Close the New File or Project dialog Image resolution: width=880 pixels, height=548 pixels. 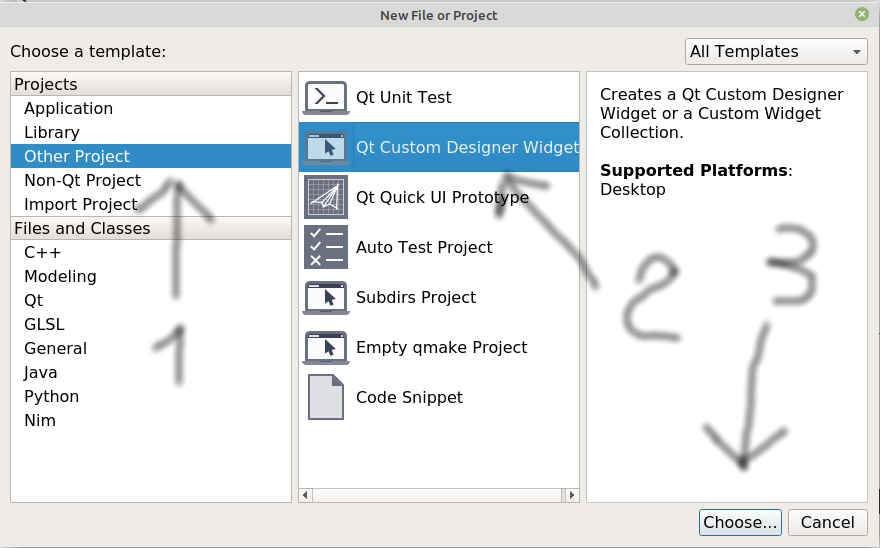[861, 14]
